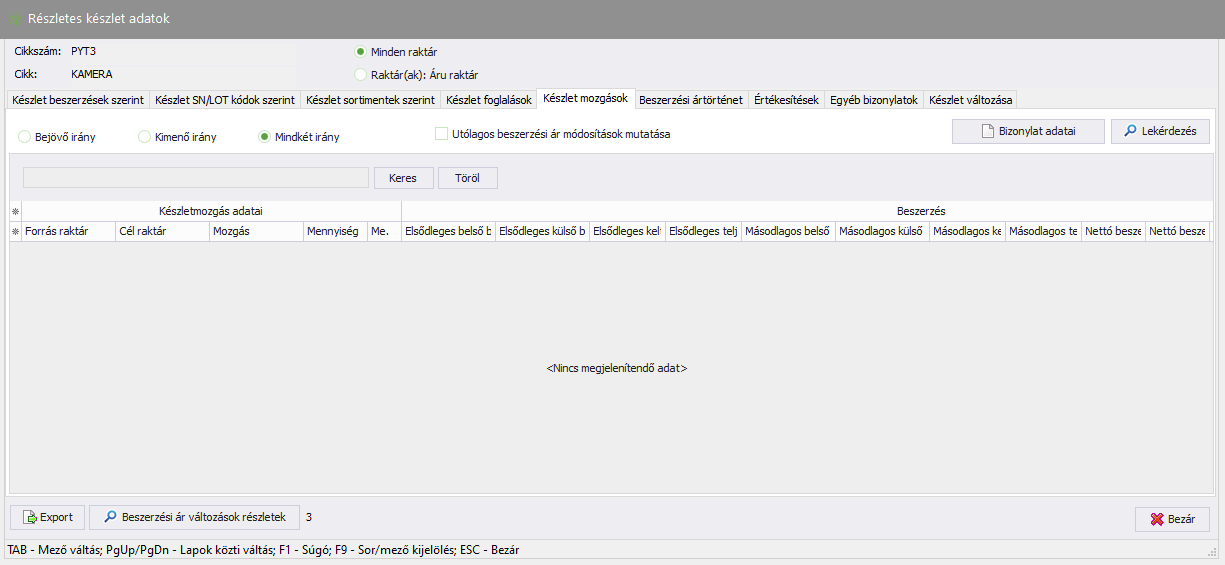Click into the search text field
The width and height of the screenshot is (1225, 565).
(x=196, y=178)
